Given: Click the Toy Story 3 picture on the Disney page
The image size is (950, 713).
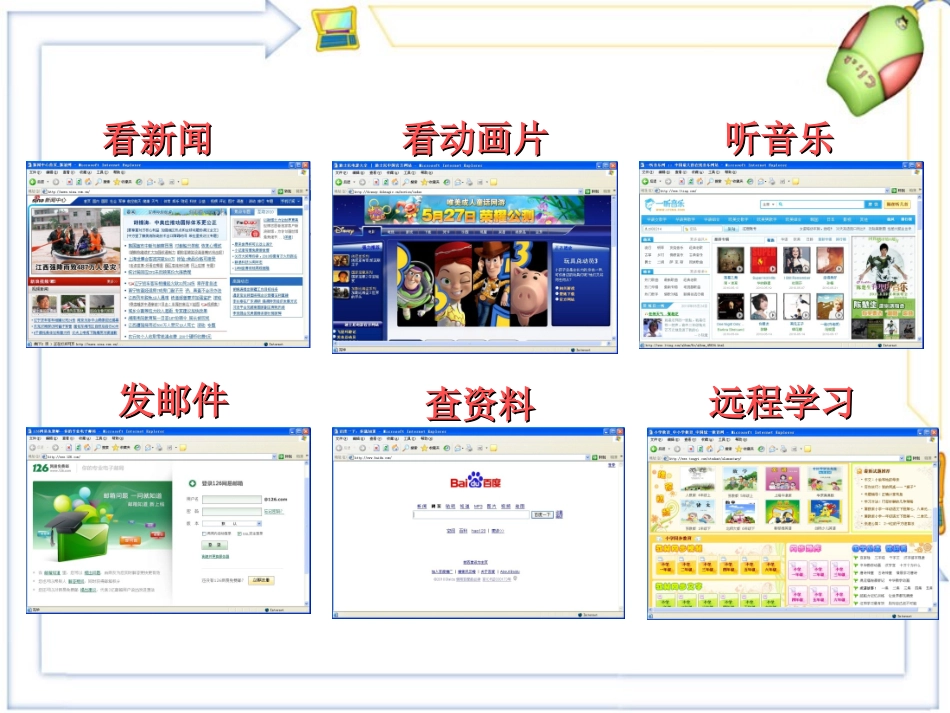Looking at the screenshot, I should 473,284.
